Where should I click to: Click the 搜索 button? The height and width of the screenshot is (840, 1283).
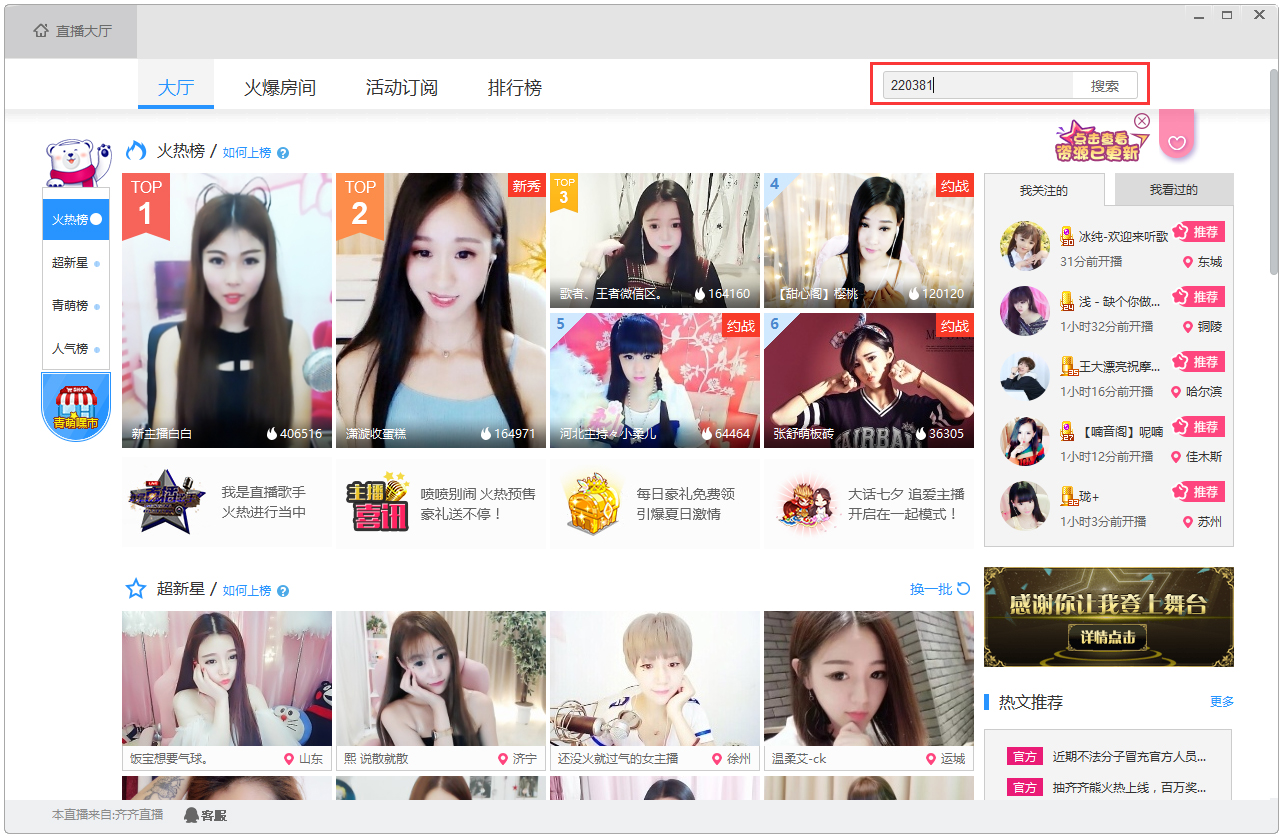tap(1105, 86)
